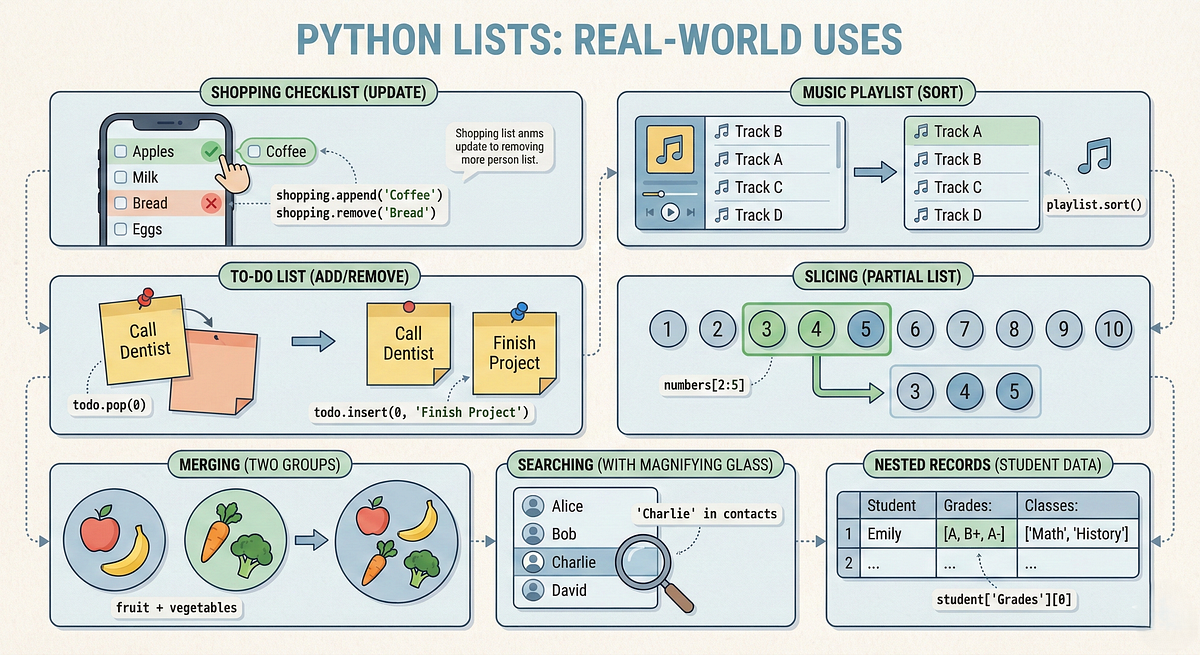The image size is (1200, 655).
Task: Select number circle 9 in the slicing row
Action: (1064, 329)
